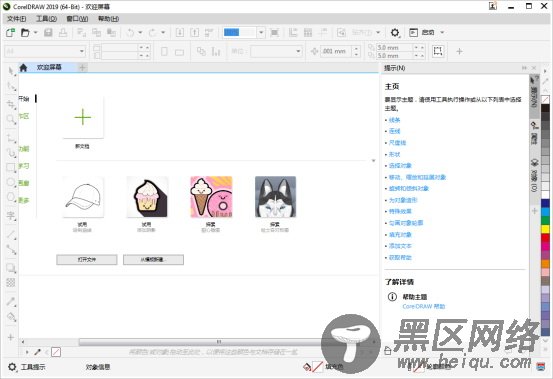553x379 pixels.
Task: Select the Connector tool
Action: coord(11,249)
